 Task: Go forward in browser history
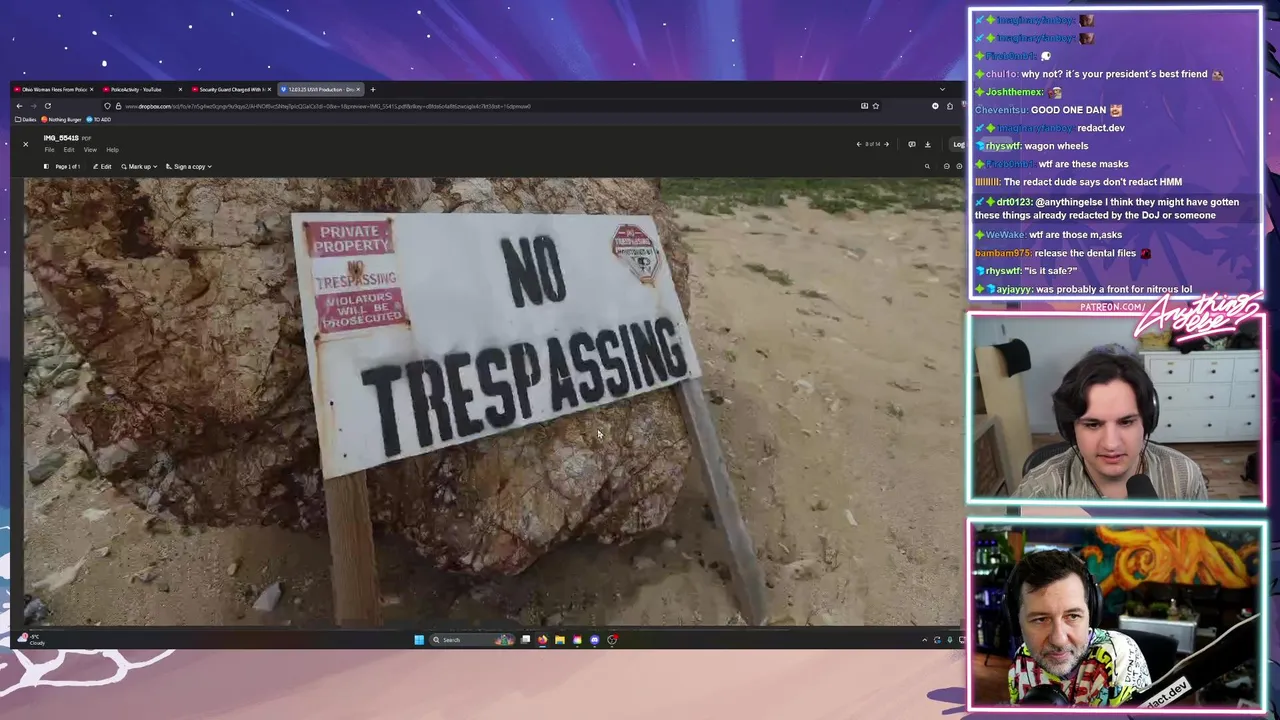point(33,106)
